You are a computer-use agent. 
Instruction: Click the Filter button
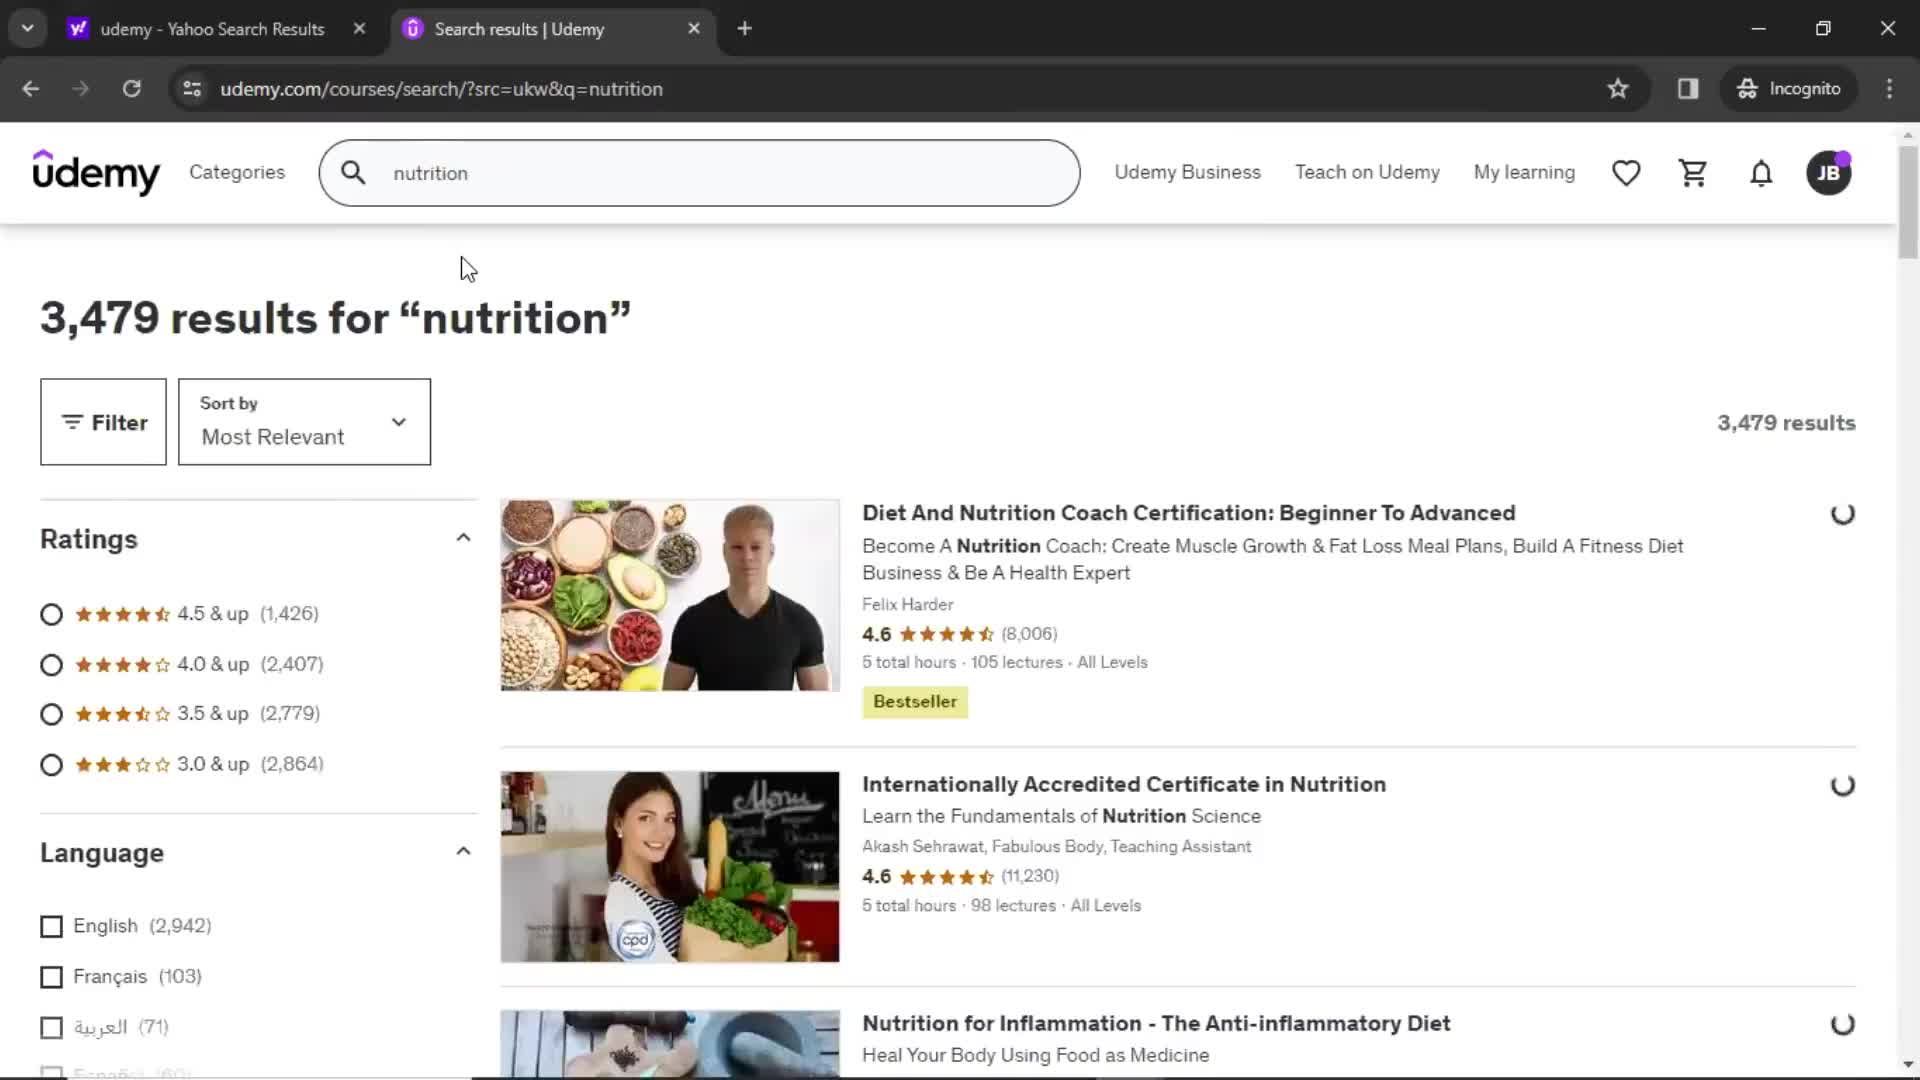coord(103,421)
